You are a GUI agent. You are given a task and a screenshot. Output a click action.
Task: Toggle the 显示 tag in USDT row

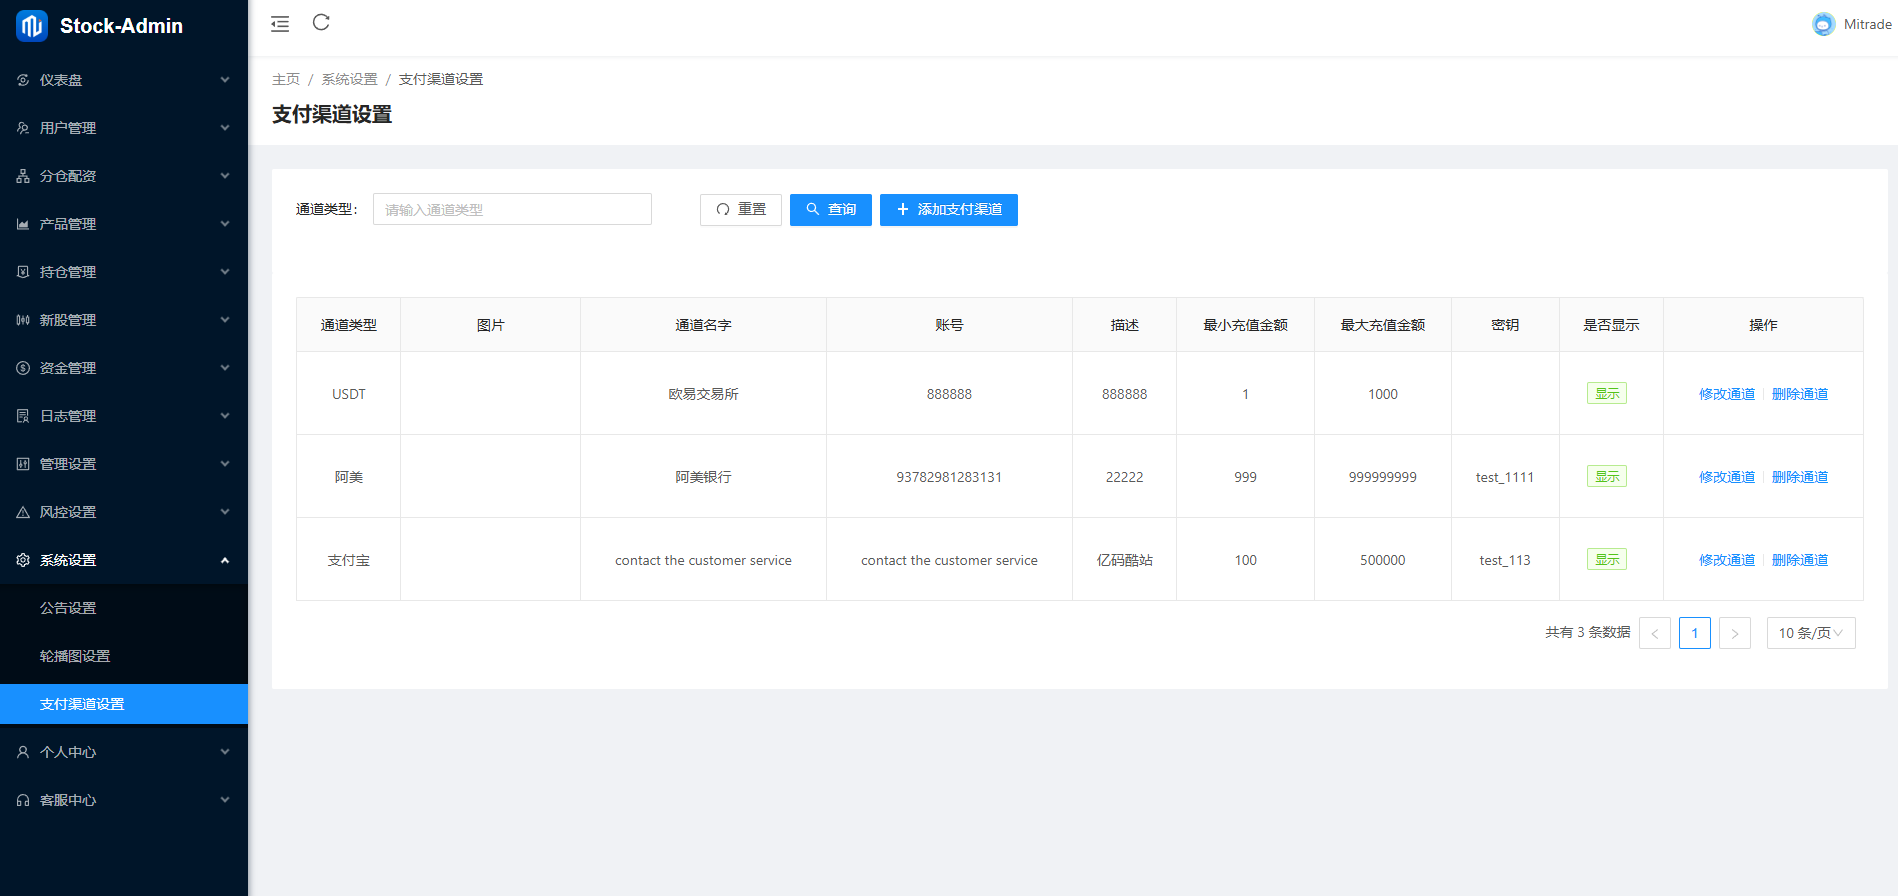[x=1606, y=394]
